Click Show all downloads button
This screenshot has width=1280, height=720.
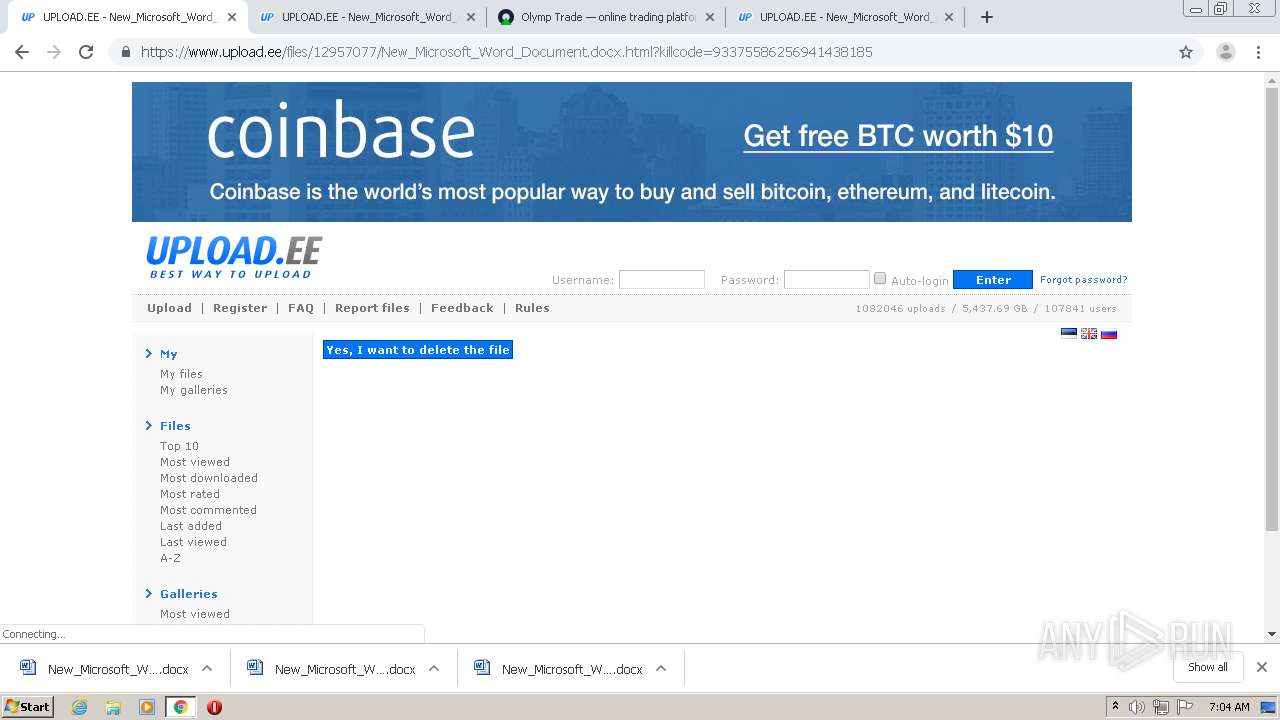pyautogui.click(x=1208, y=667)
